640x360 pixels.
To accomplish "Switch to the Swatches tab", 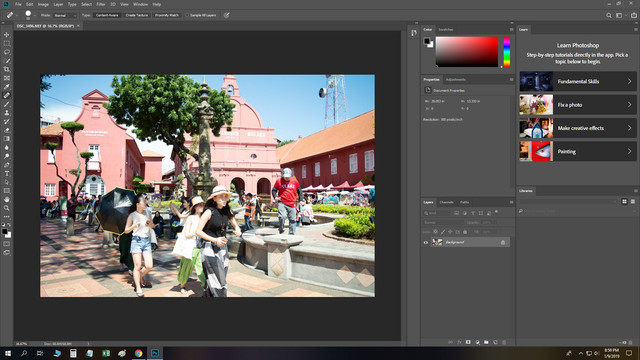I will (446, 30).
